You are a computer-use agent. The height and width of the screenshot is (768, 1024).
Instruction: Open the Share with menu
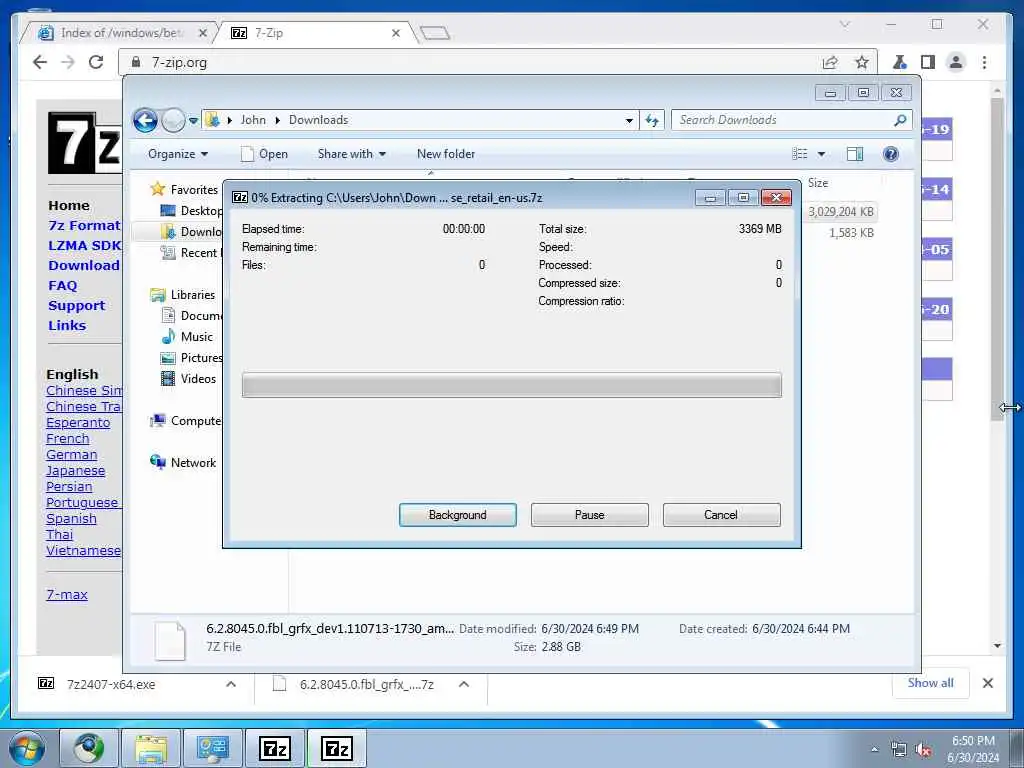[x=351, y=154]
